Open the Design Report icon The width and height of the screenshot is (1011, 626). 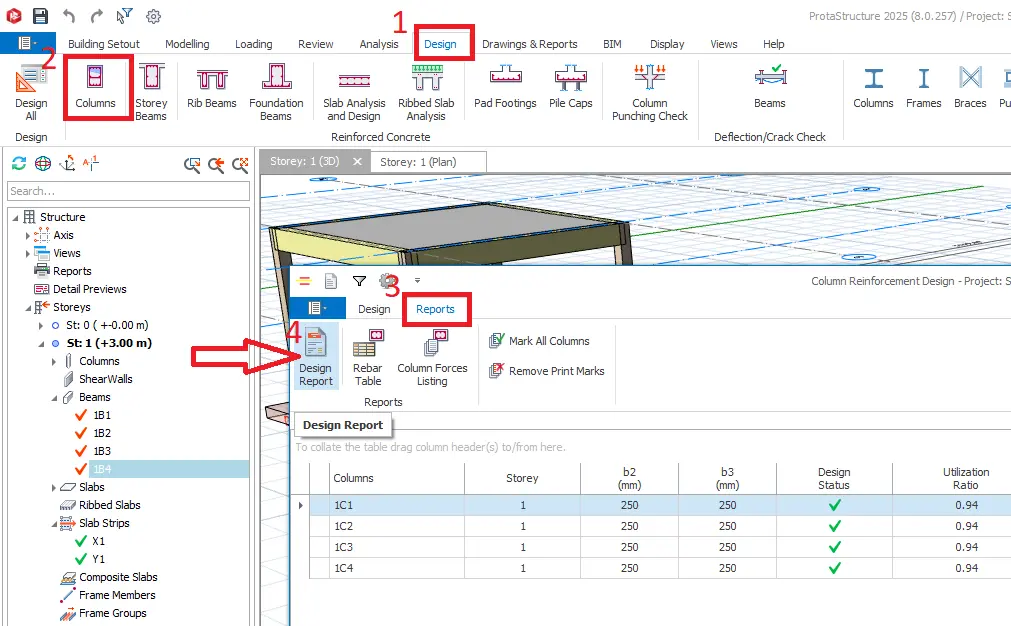click(315, 357)
